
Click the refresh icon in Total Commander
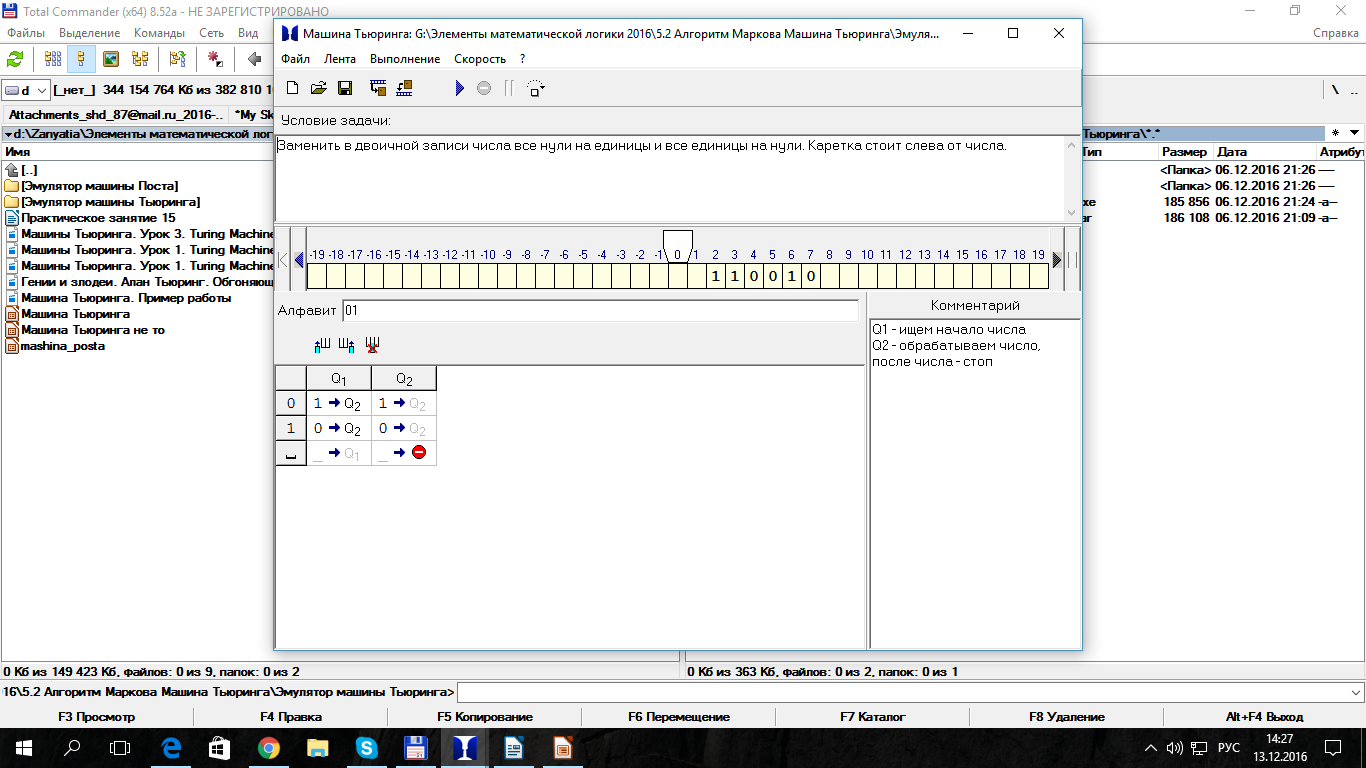(15, 59)
